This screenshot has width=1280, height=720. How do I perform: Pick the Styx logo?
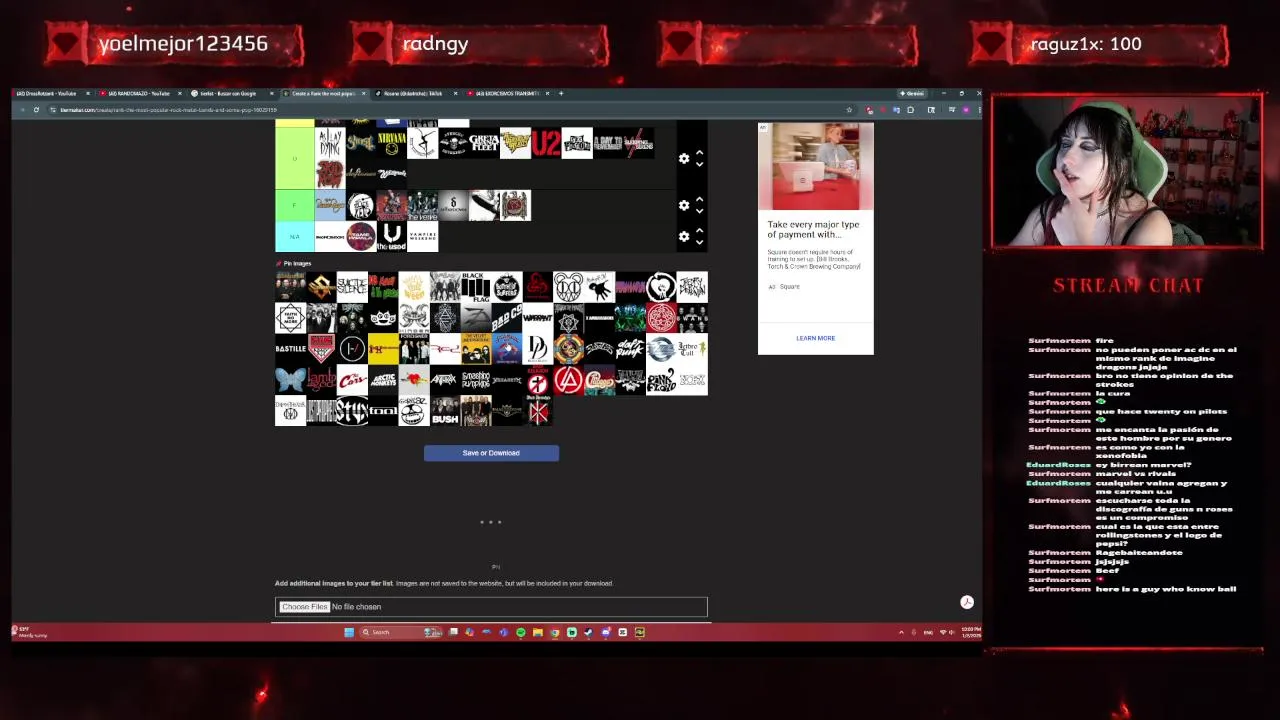click(x=352, y=411)
